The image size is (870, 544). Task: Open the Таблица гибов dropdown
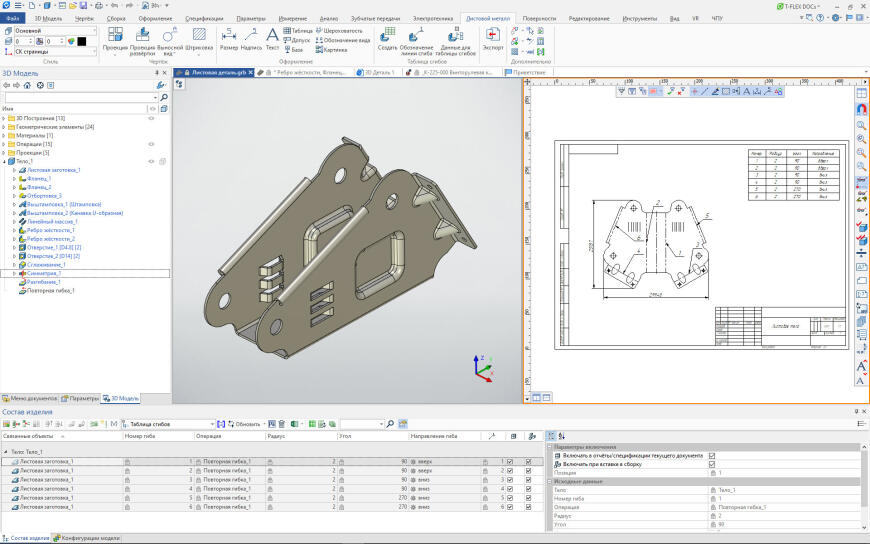pyautogui.click(x=212, y=424)
